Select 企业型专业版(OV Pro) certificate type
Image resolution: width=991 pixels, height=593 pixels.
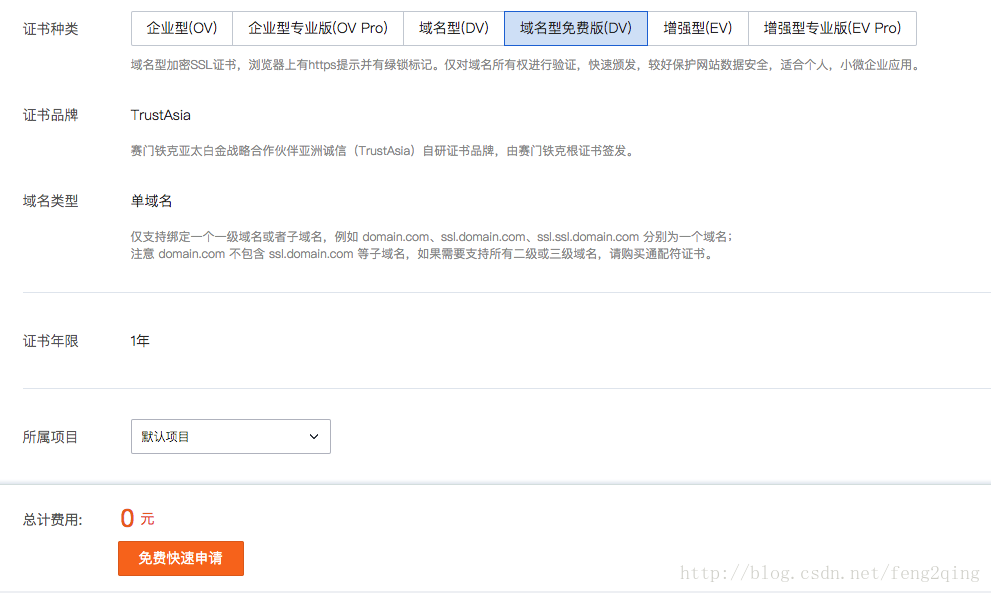coord(318,28)
